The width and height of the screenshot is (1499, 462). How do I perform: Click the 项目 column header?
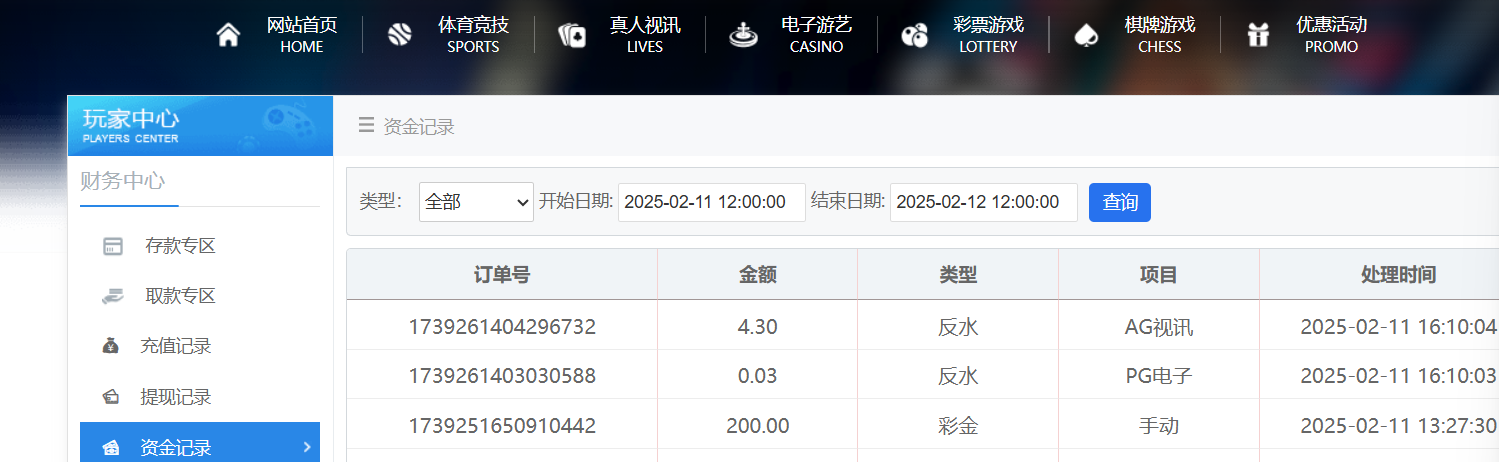pos(1159,274)
